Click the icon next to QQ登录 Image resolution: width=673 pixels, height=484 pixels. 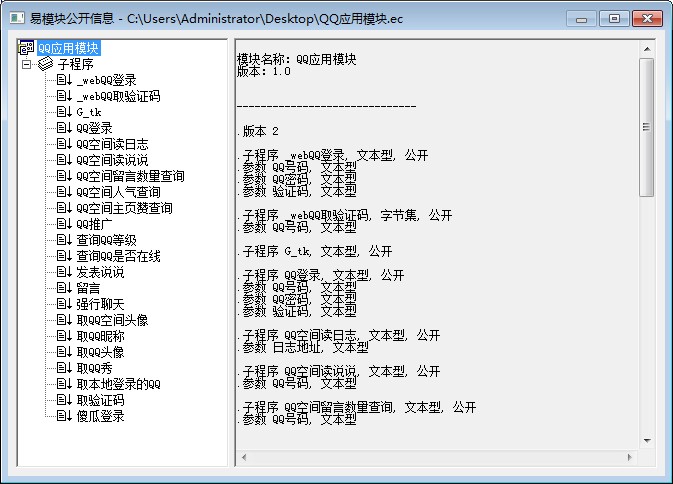[x=64, y=128]
